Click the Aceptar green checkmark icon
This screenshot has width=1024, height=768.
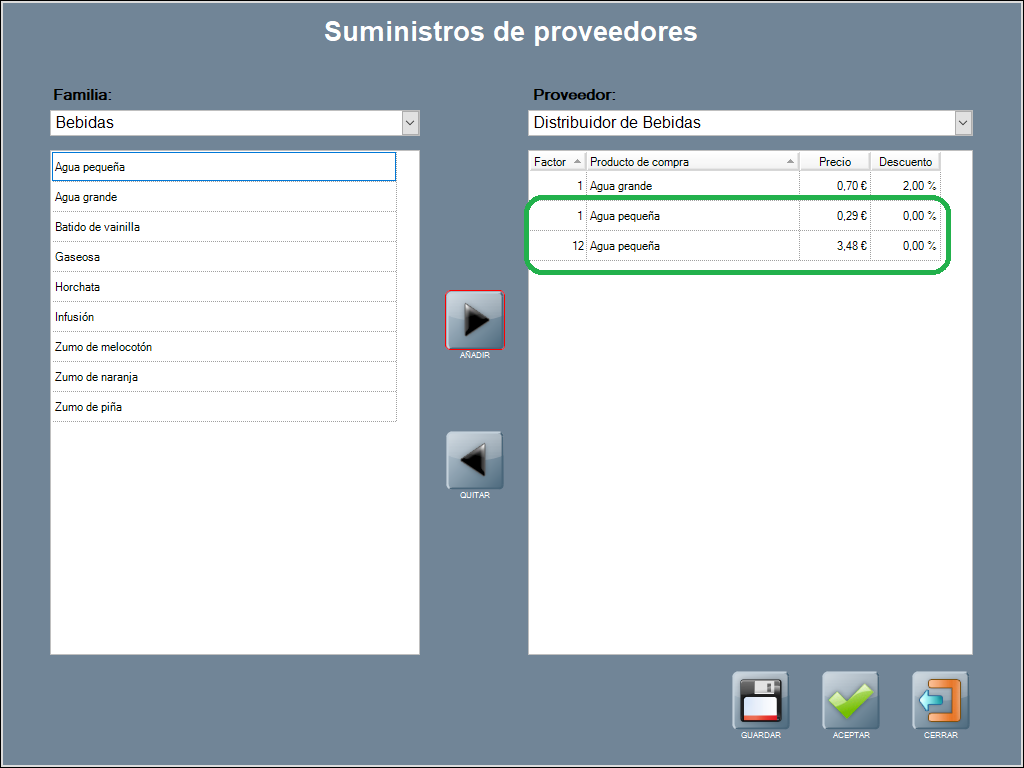(850, 701)
